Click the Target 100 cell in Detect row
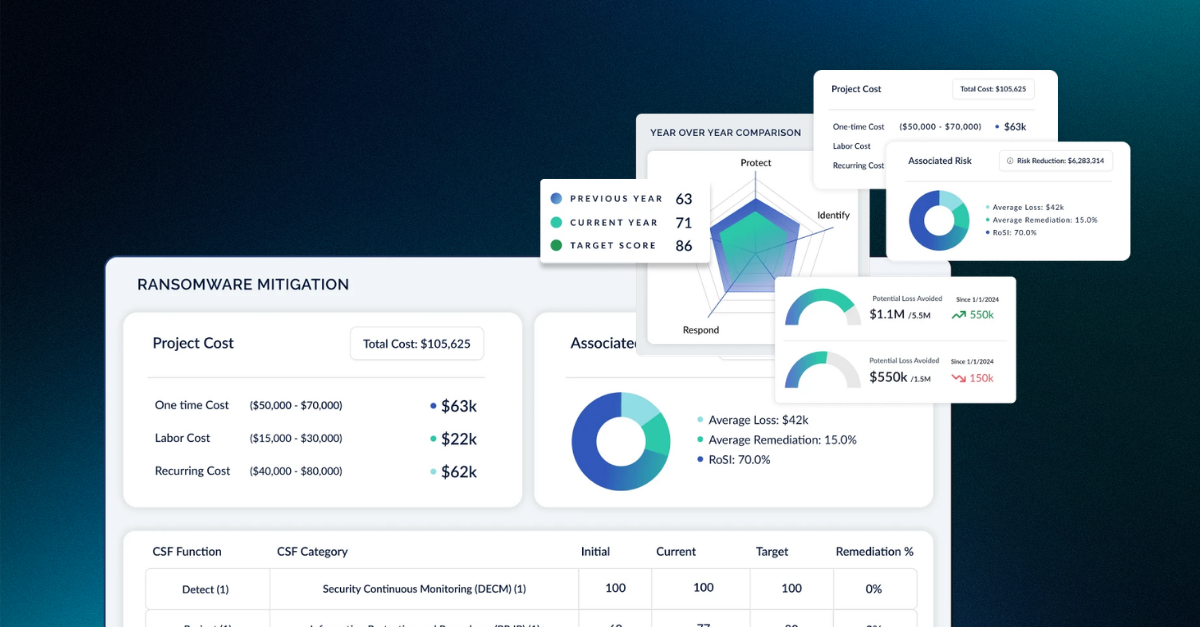 pos(792,588)
